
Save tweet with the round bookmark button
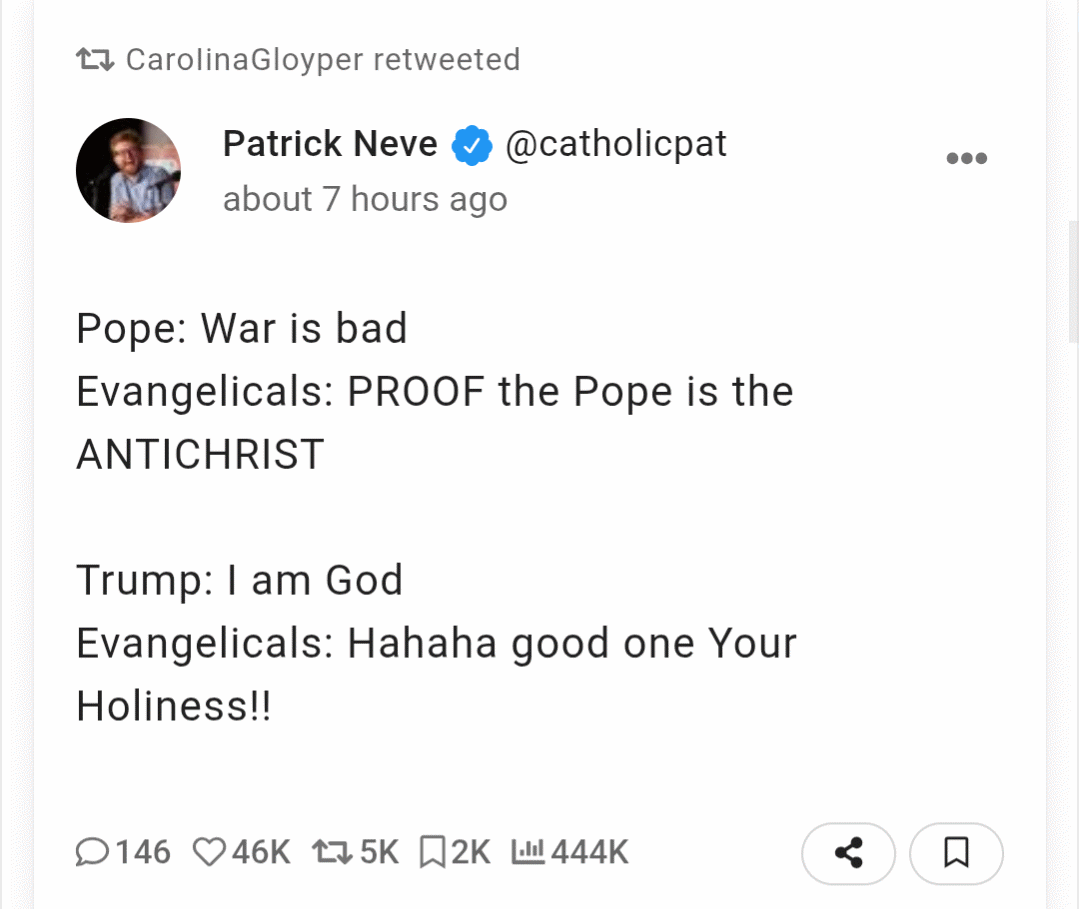tap(956, 854)
